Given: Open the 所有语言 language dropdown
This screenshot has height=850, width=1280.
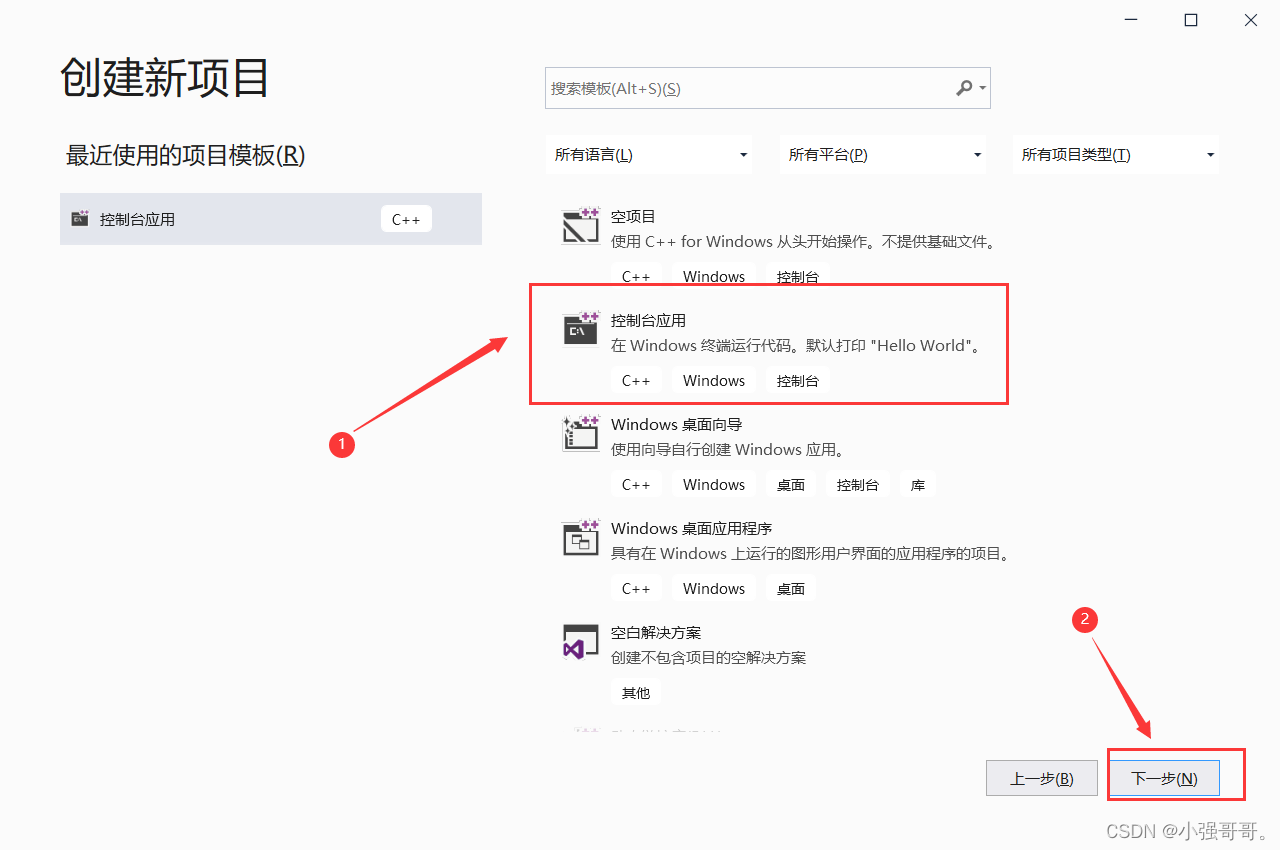Looking at the screenshot, I should [x=648, y=154].
